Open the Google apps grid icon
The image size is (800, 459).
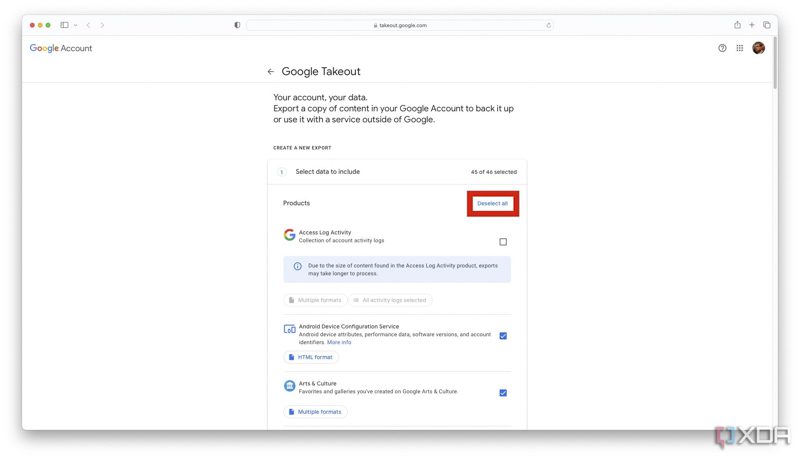739,48
